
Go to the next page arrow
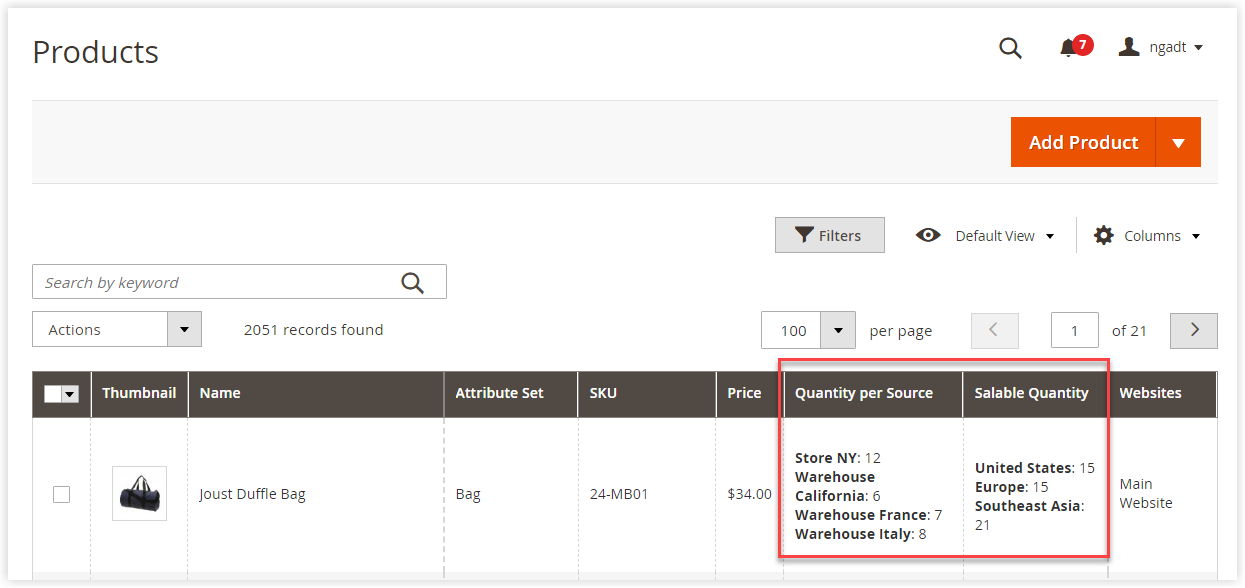coord(1193,330)
